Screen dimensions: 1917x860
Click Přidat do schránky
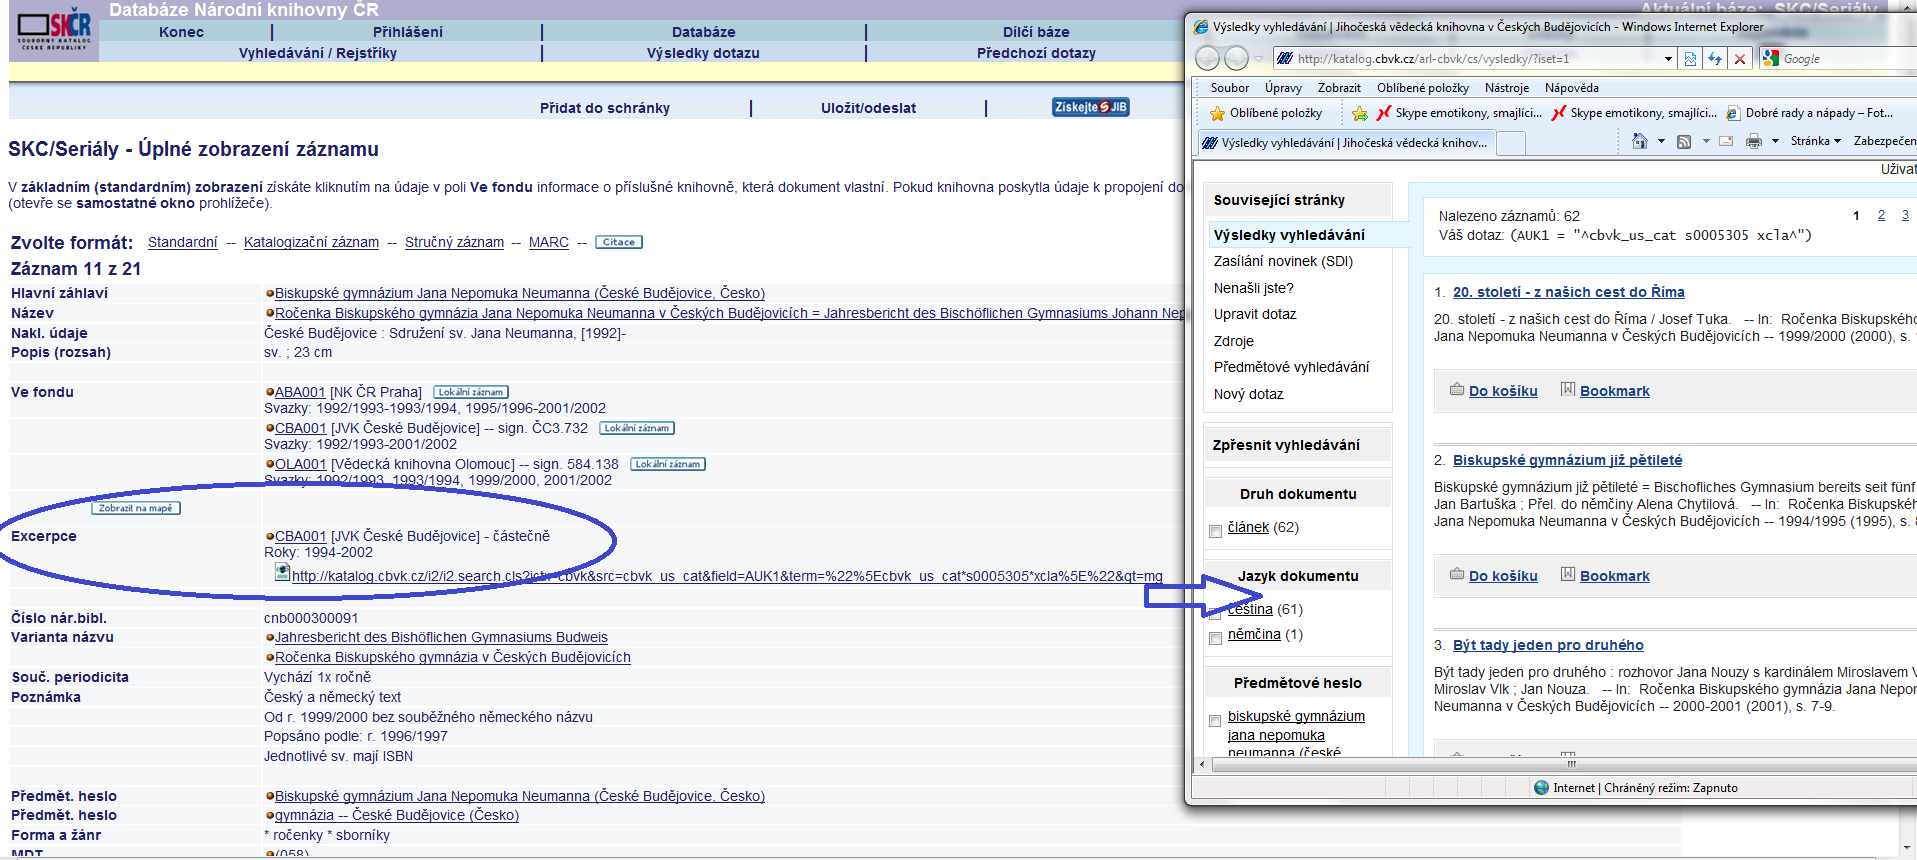pyautogui.click(x=605, y=108)
